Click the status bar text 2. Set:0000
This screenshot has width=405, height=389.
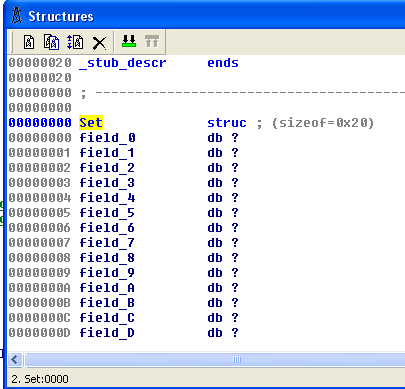click(x=40, y=379)
